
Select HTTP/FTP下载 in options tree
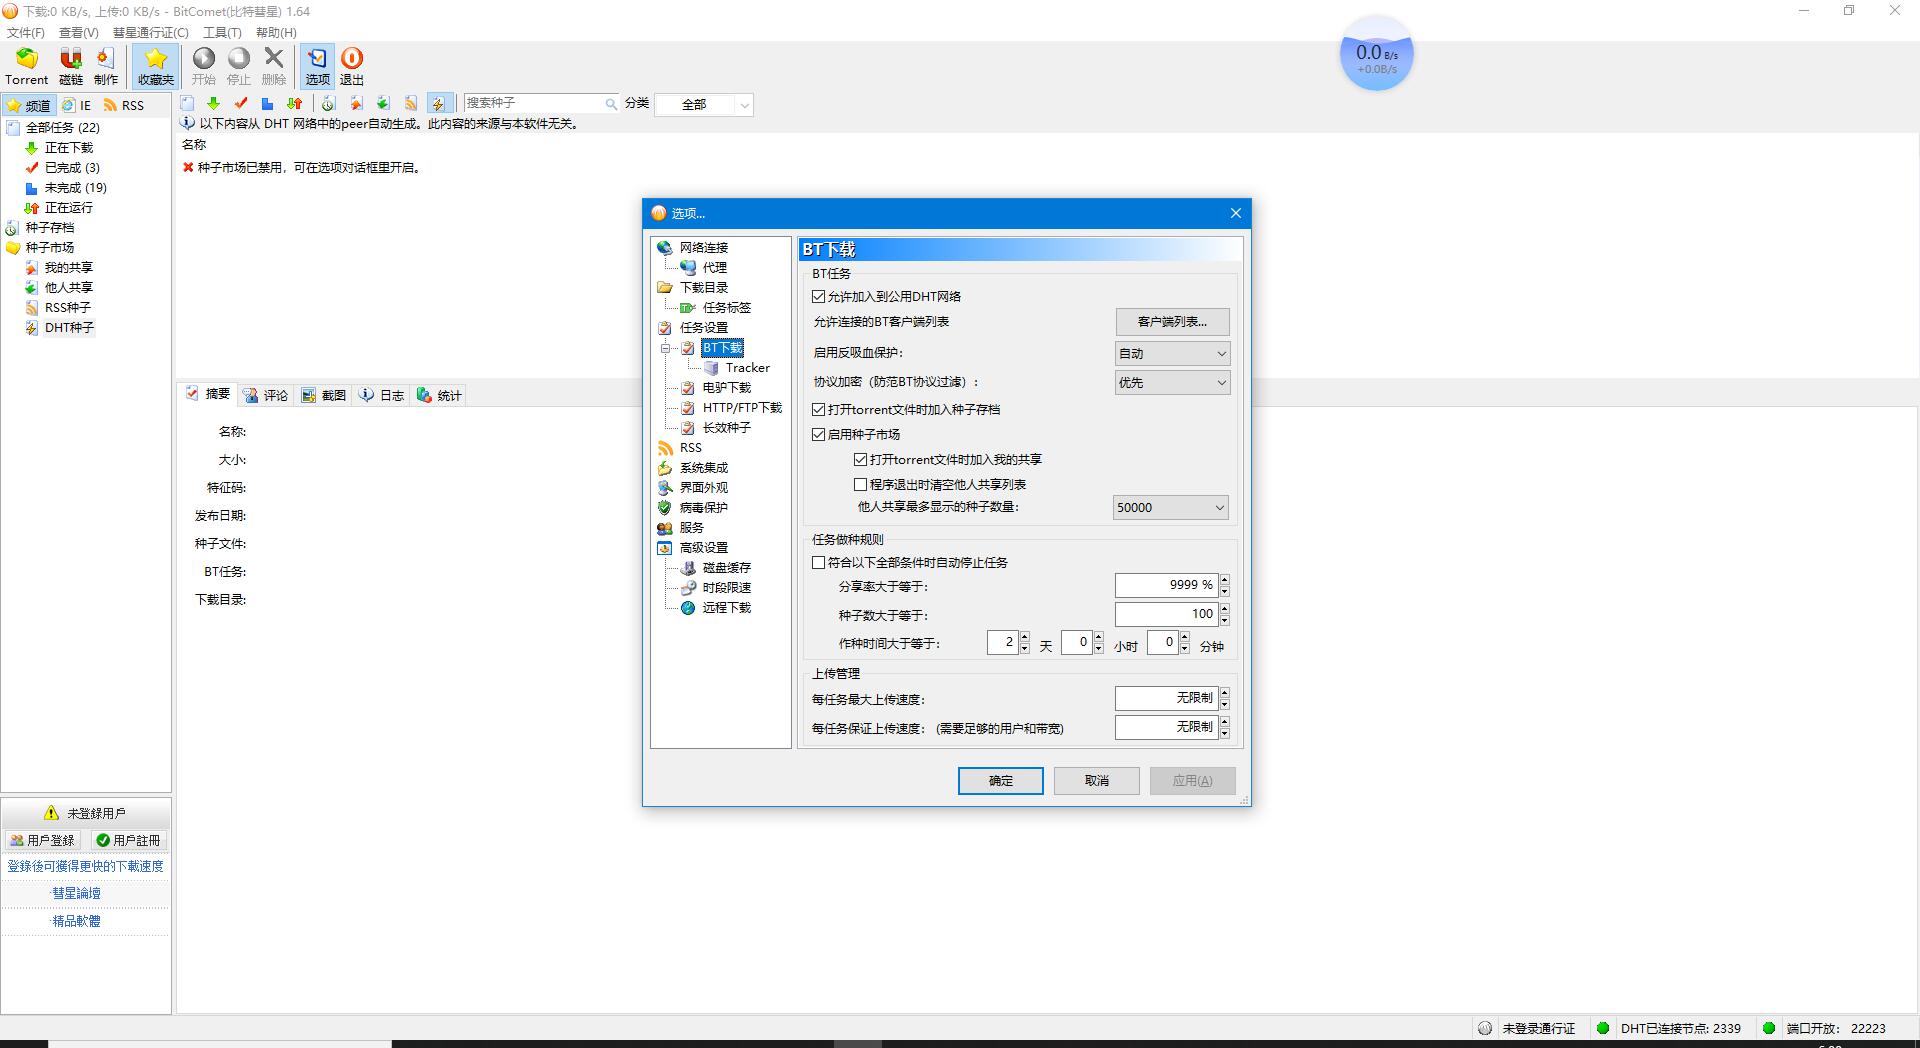[742, 407]
